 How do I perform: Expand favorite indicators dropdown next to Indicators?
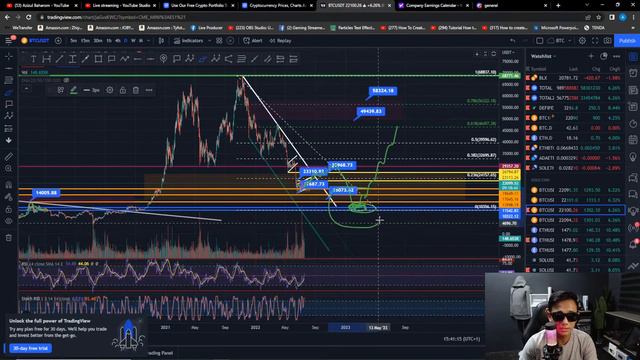click(209, 41)
